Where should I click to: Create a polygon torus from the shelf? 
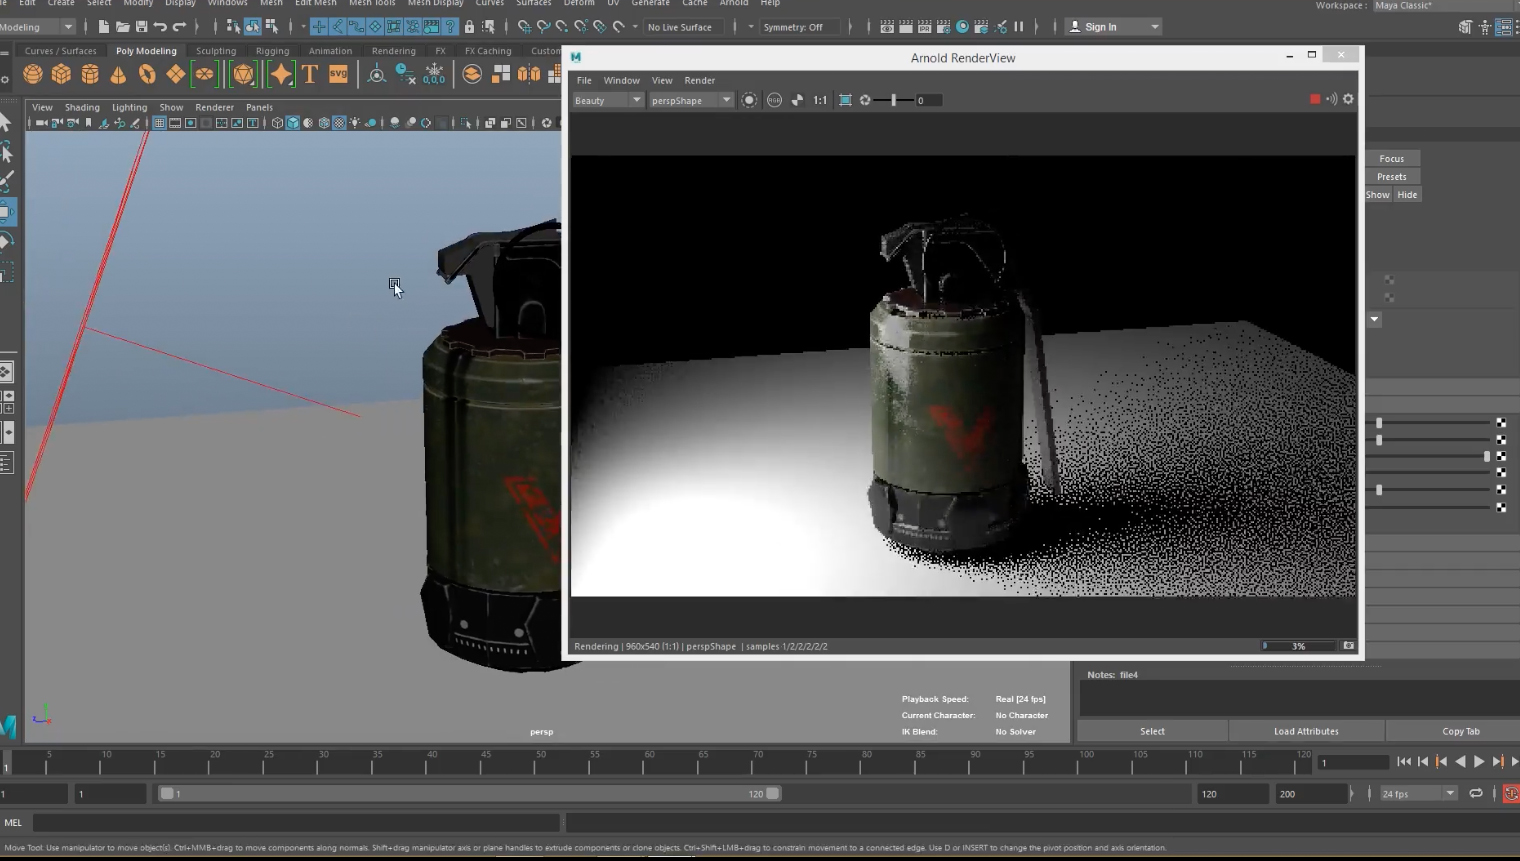(x=147, y=74)
